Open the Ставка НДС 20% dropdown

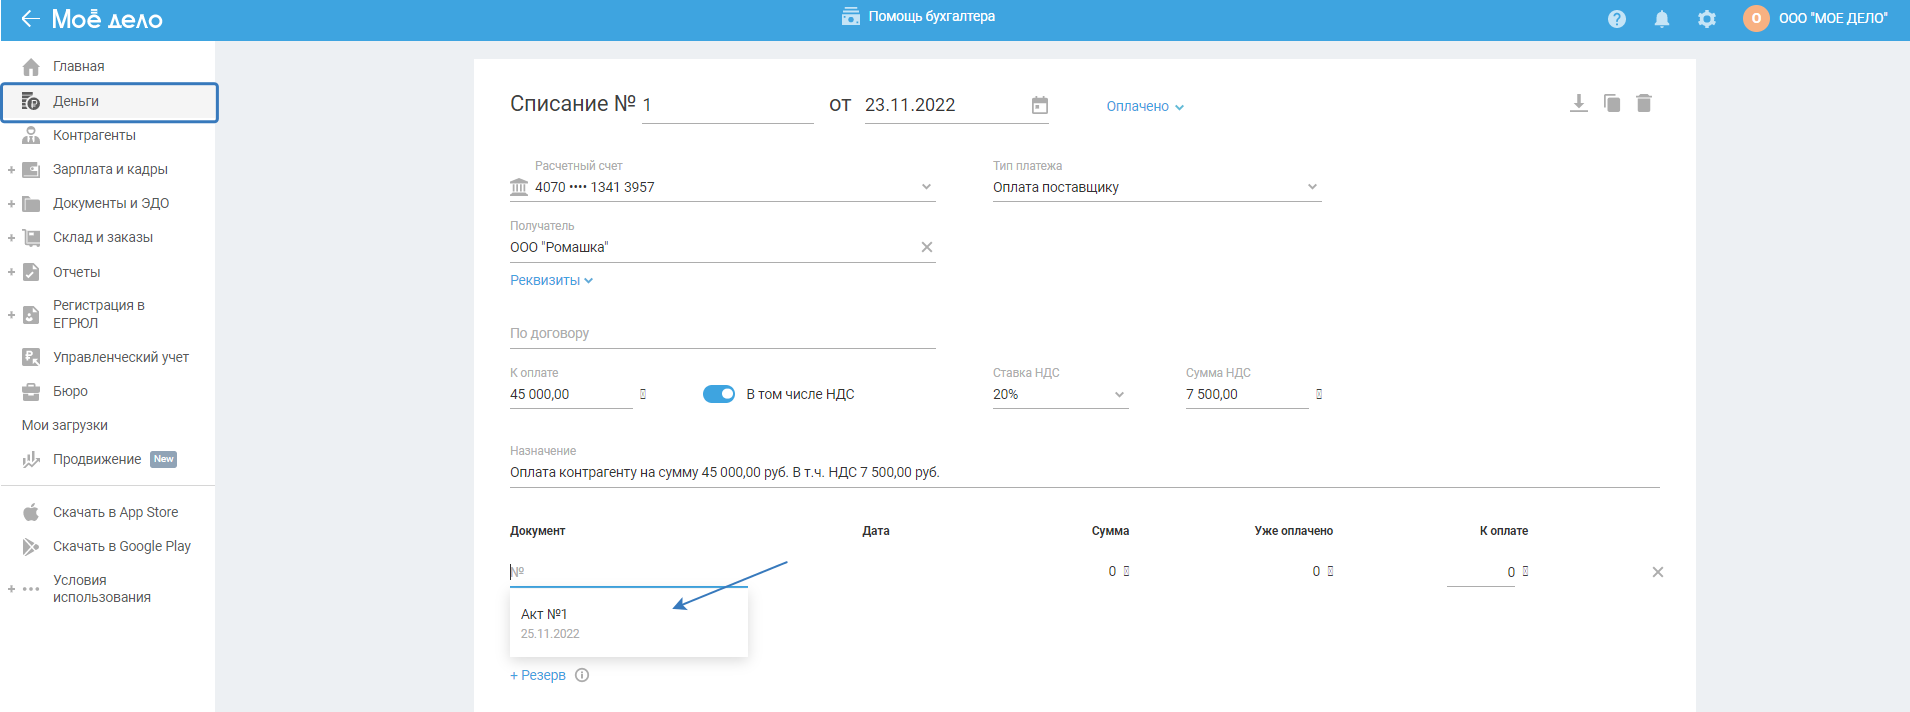coord(1119,394)
